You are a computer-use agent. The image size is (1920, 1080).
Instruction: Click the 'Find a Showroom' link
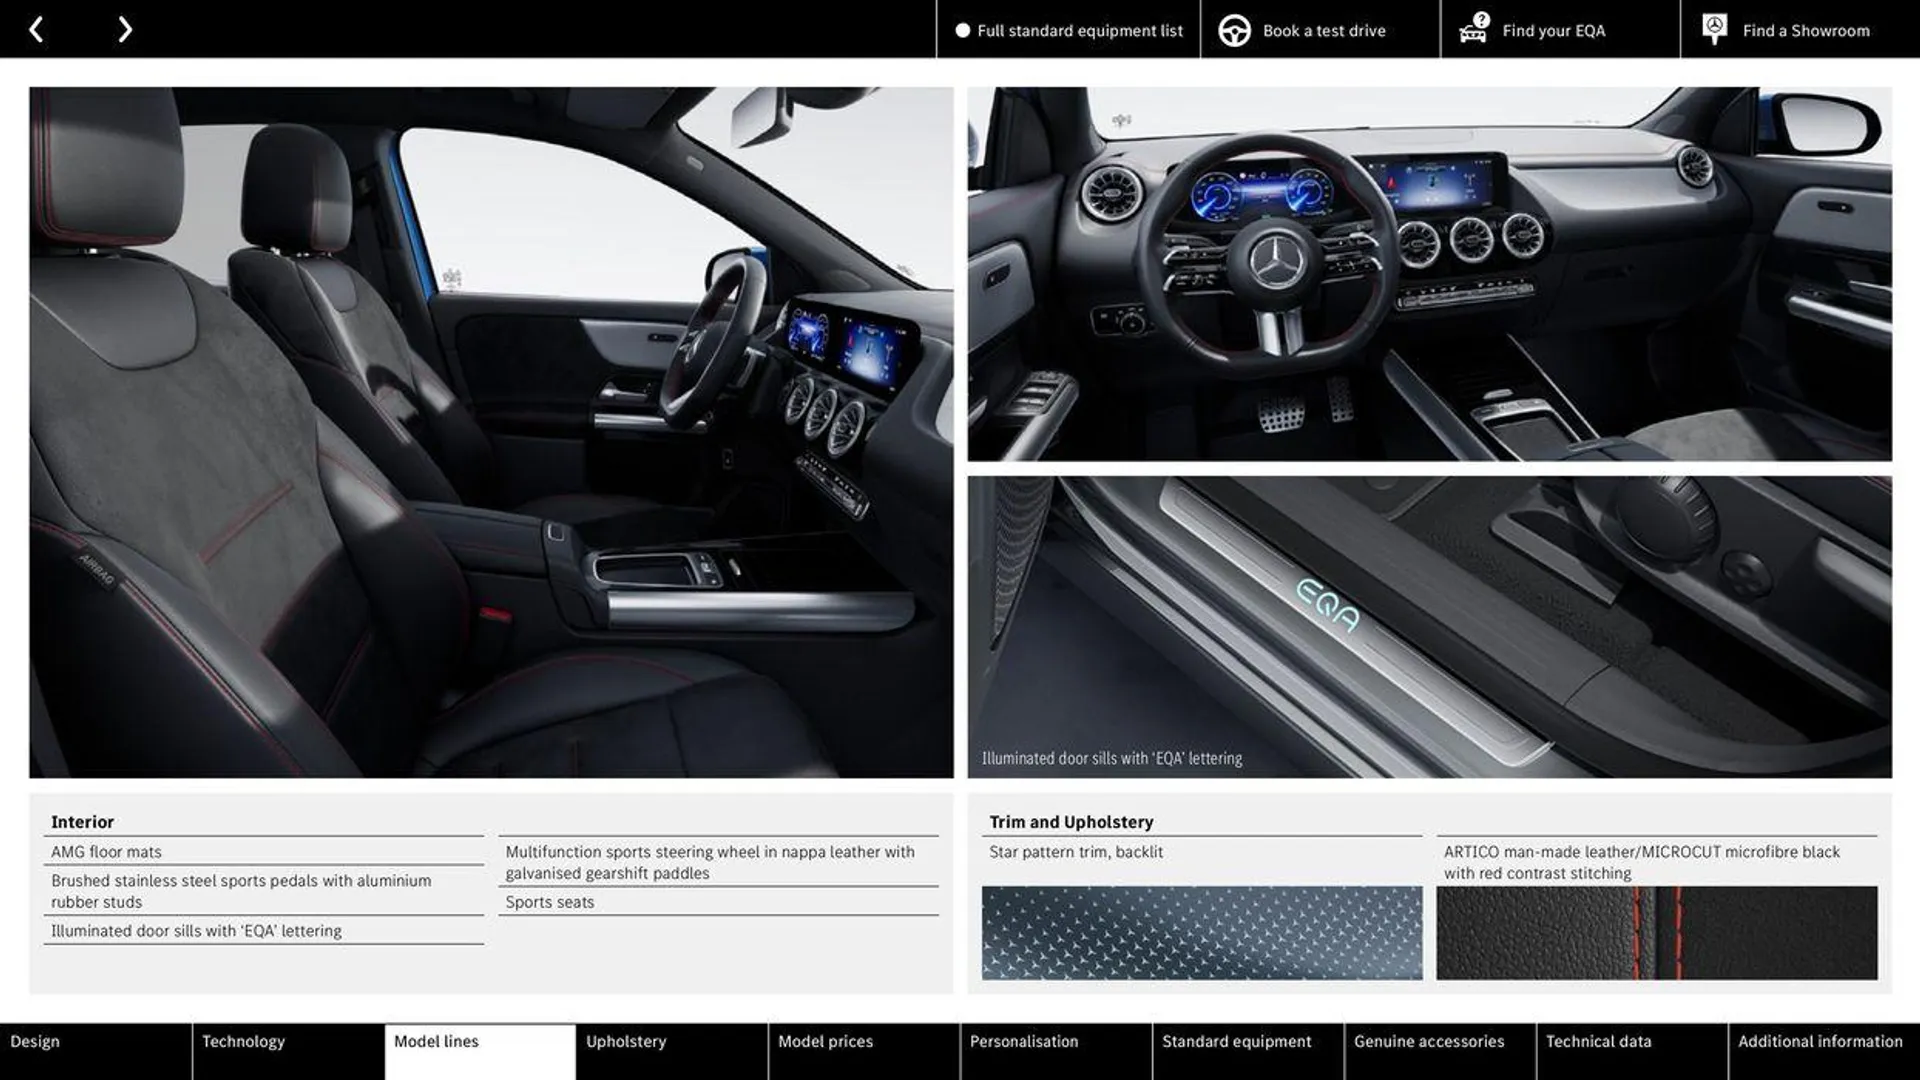(1807, 29)
